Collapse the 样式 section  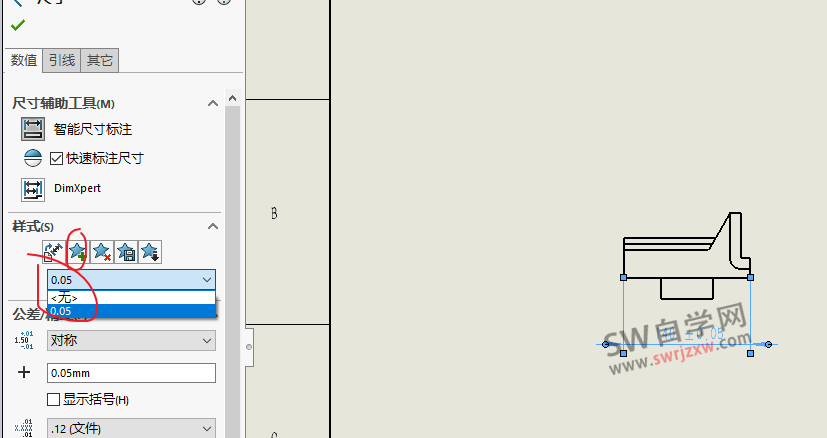tap(213, 226)
